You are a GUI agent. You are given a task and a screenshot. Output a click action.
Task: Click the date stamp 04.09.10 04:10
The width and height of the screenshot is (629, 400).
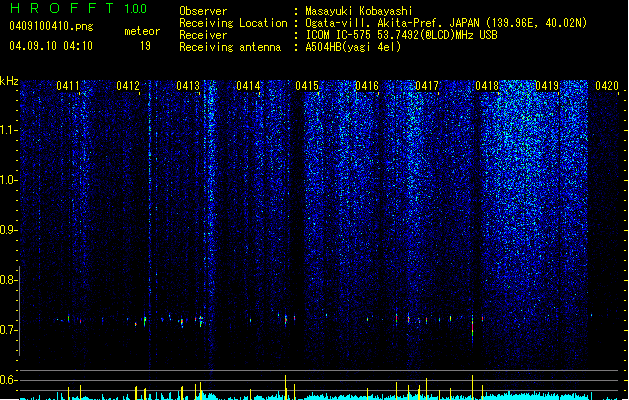(x=51, y=46)
